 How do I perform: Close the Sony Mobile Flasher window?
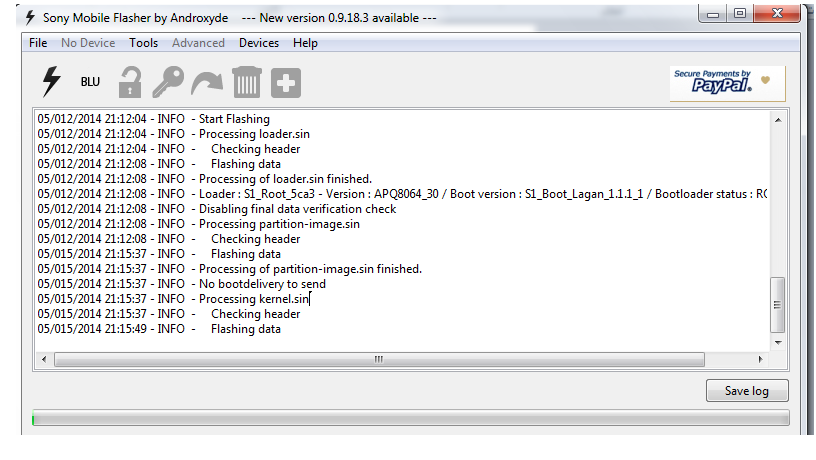coord(777,14)
